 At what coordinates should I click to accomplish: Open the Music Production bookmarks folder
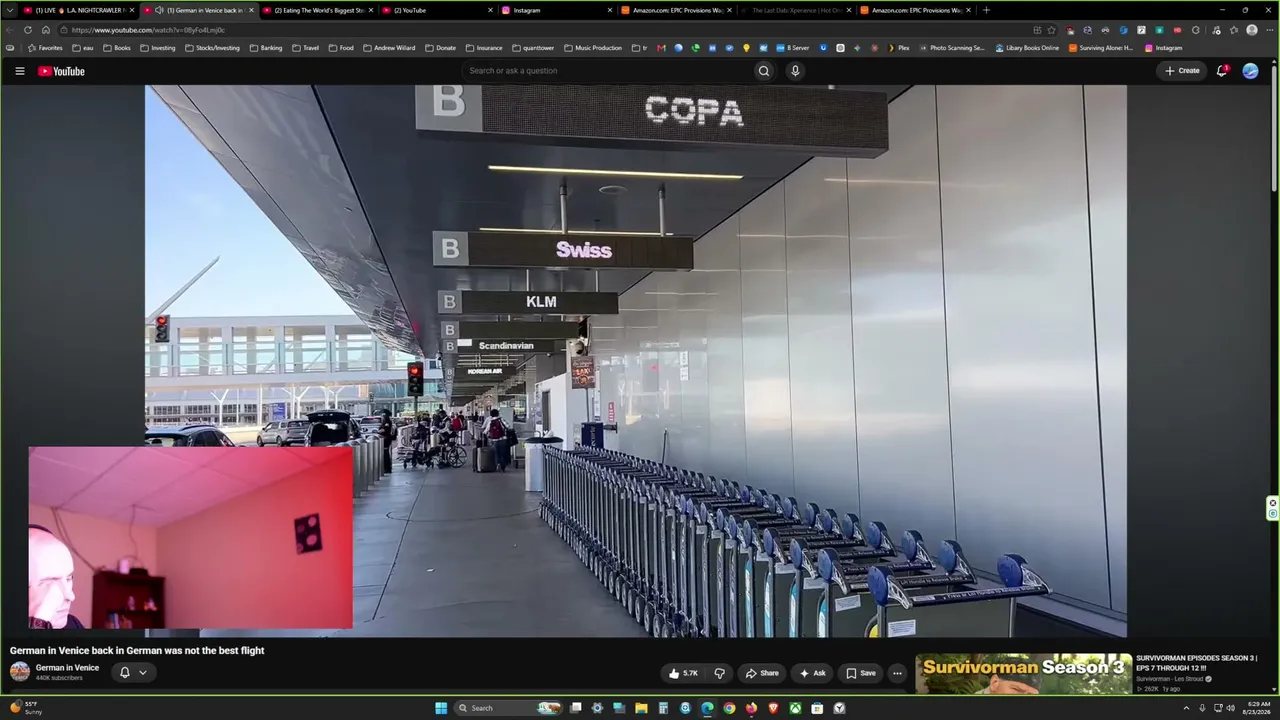pyautogui.click(x=594, y=48)
